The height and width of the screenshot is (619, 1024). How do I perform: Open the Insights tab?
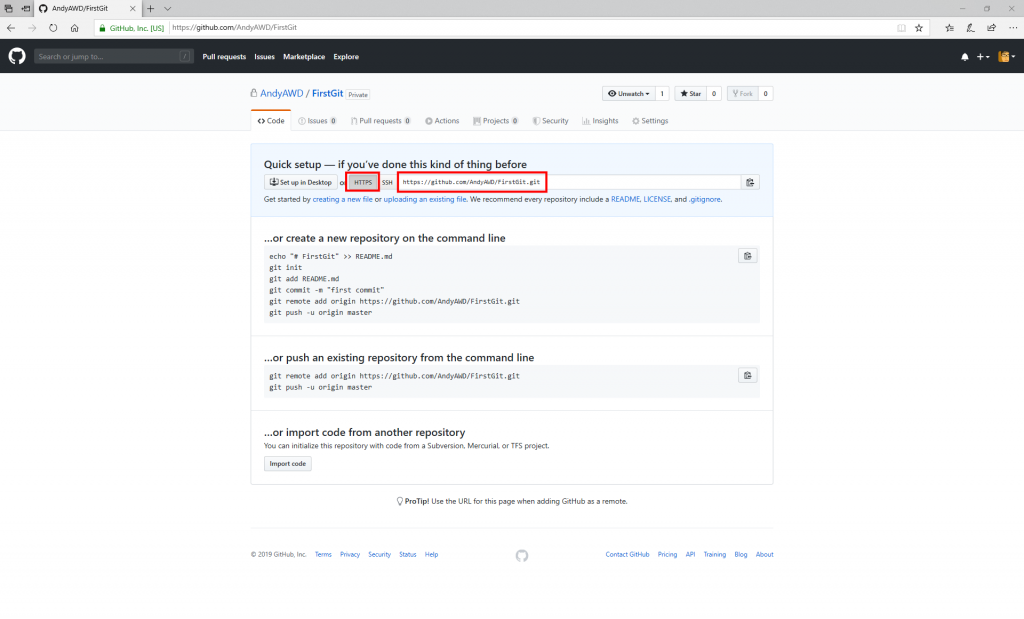click(600, 121)
